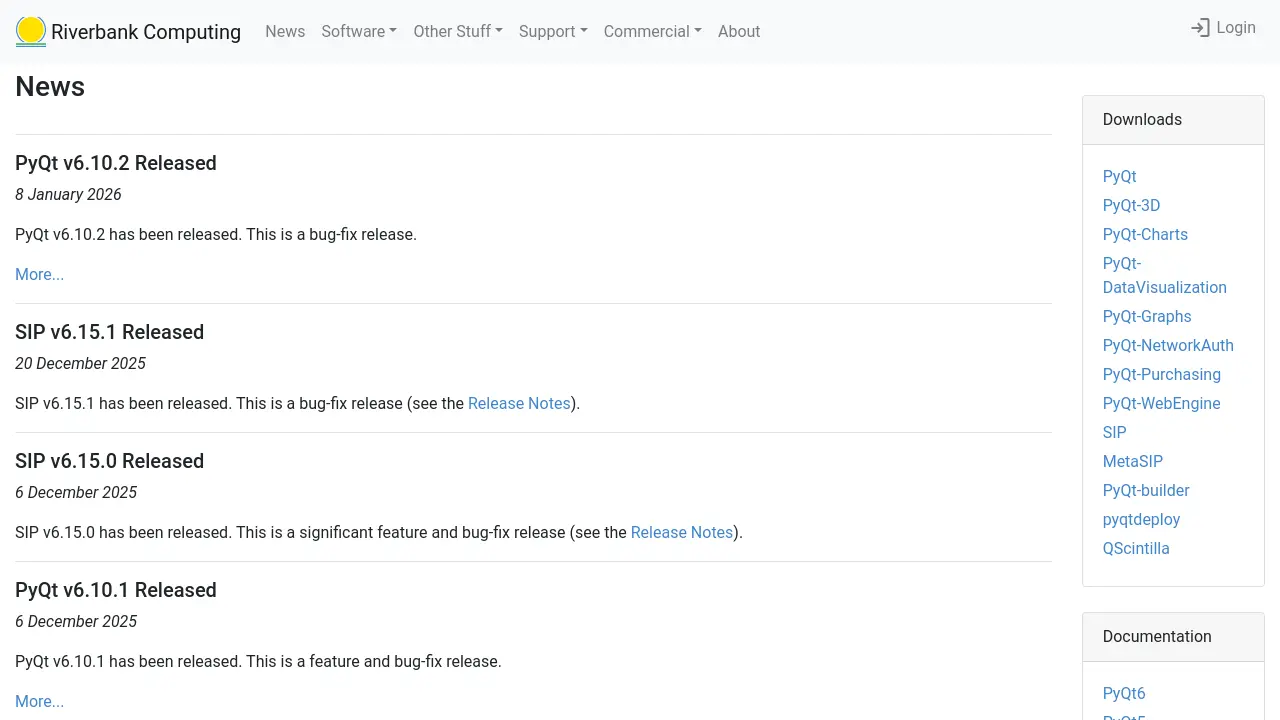Click the News page heading
This screenshot has width=1280, height=720.
click(x=50, y=87)
